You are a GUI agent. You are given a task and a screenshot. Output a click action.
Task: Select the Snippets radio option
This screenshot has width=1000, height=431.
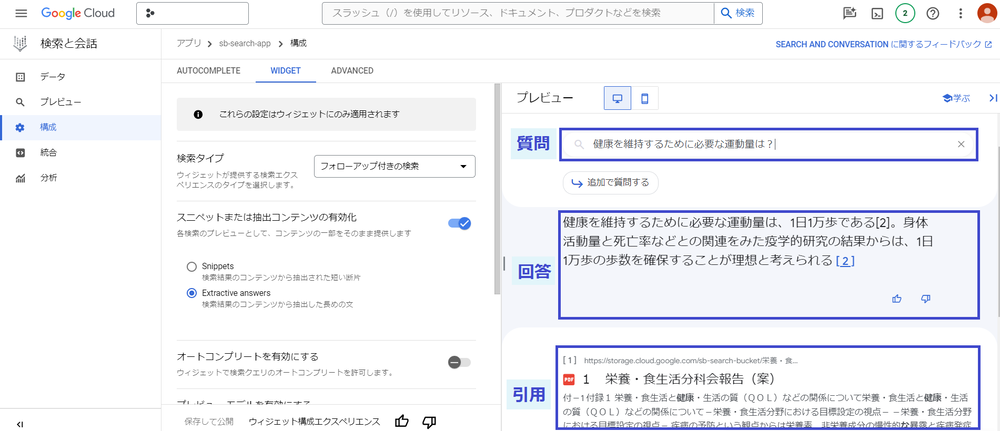192,266
